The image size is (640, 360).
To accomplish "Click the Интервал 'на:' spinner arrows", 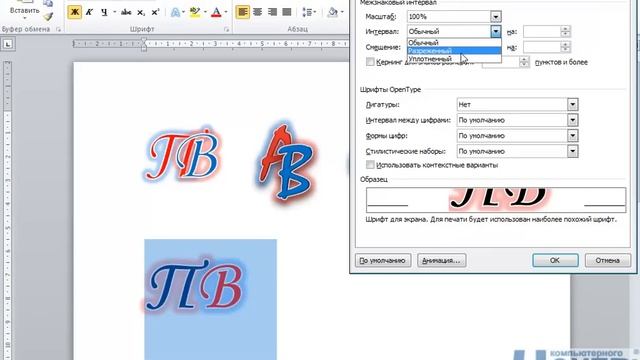I will click(566, 31).
